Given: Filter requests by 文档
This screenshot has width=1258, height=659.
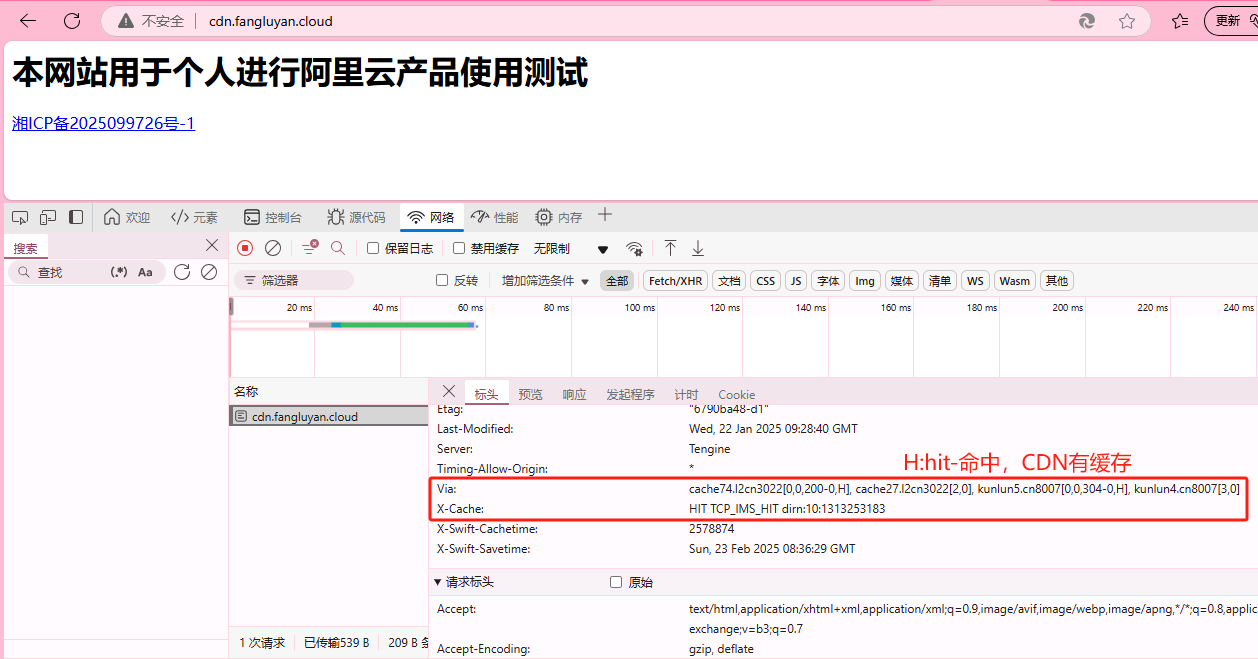Looking at the screenshot, I should coord(730,281).
